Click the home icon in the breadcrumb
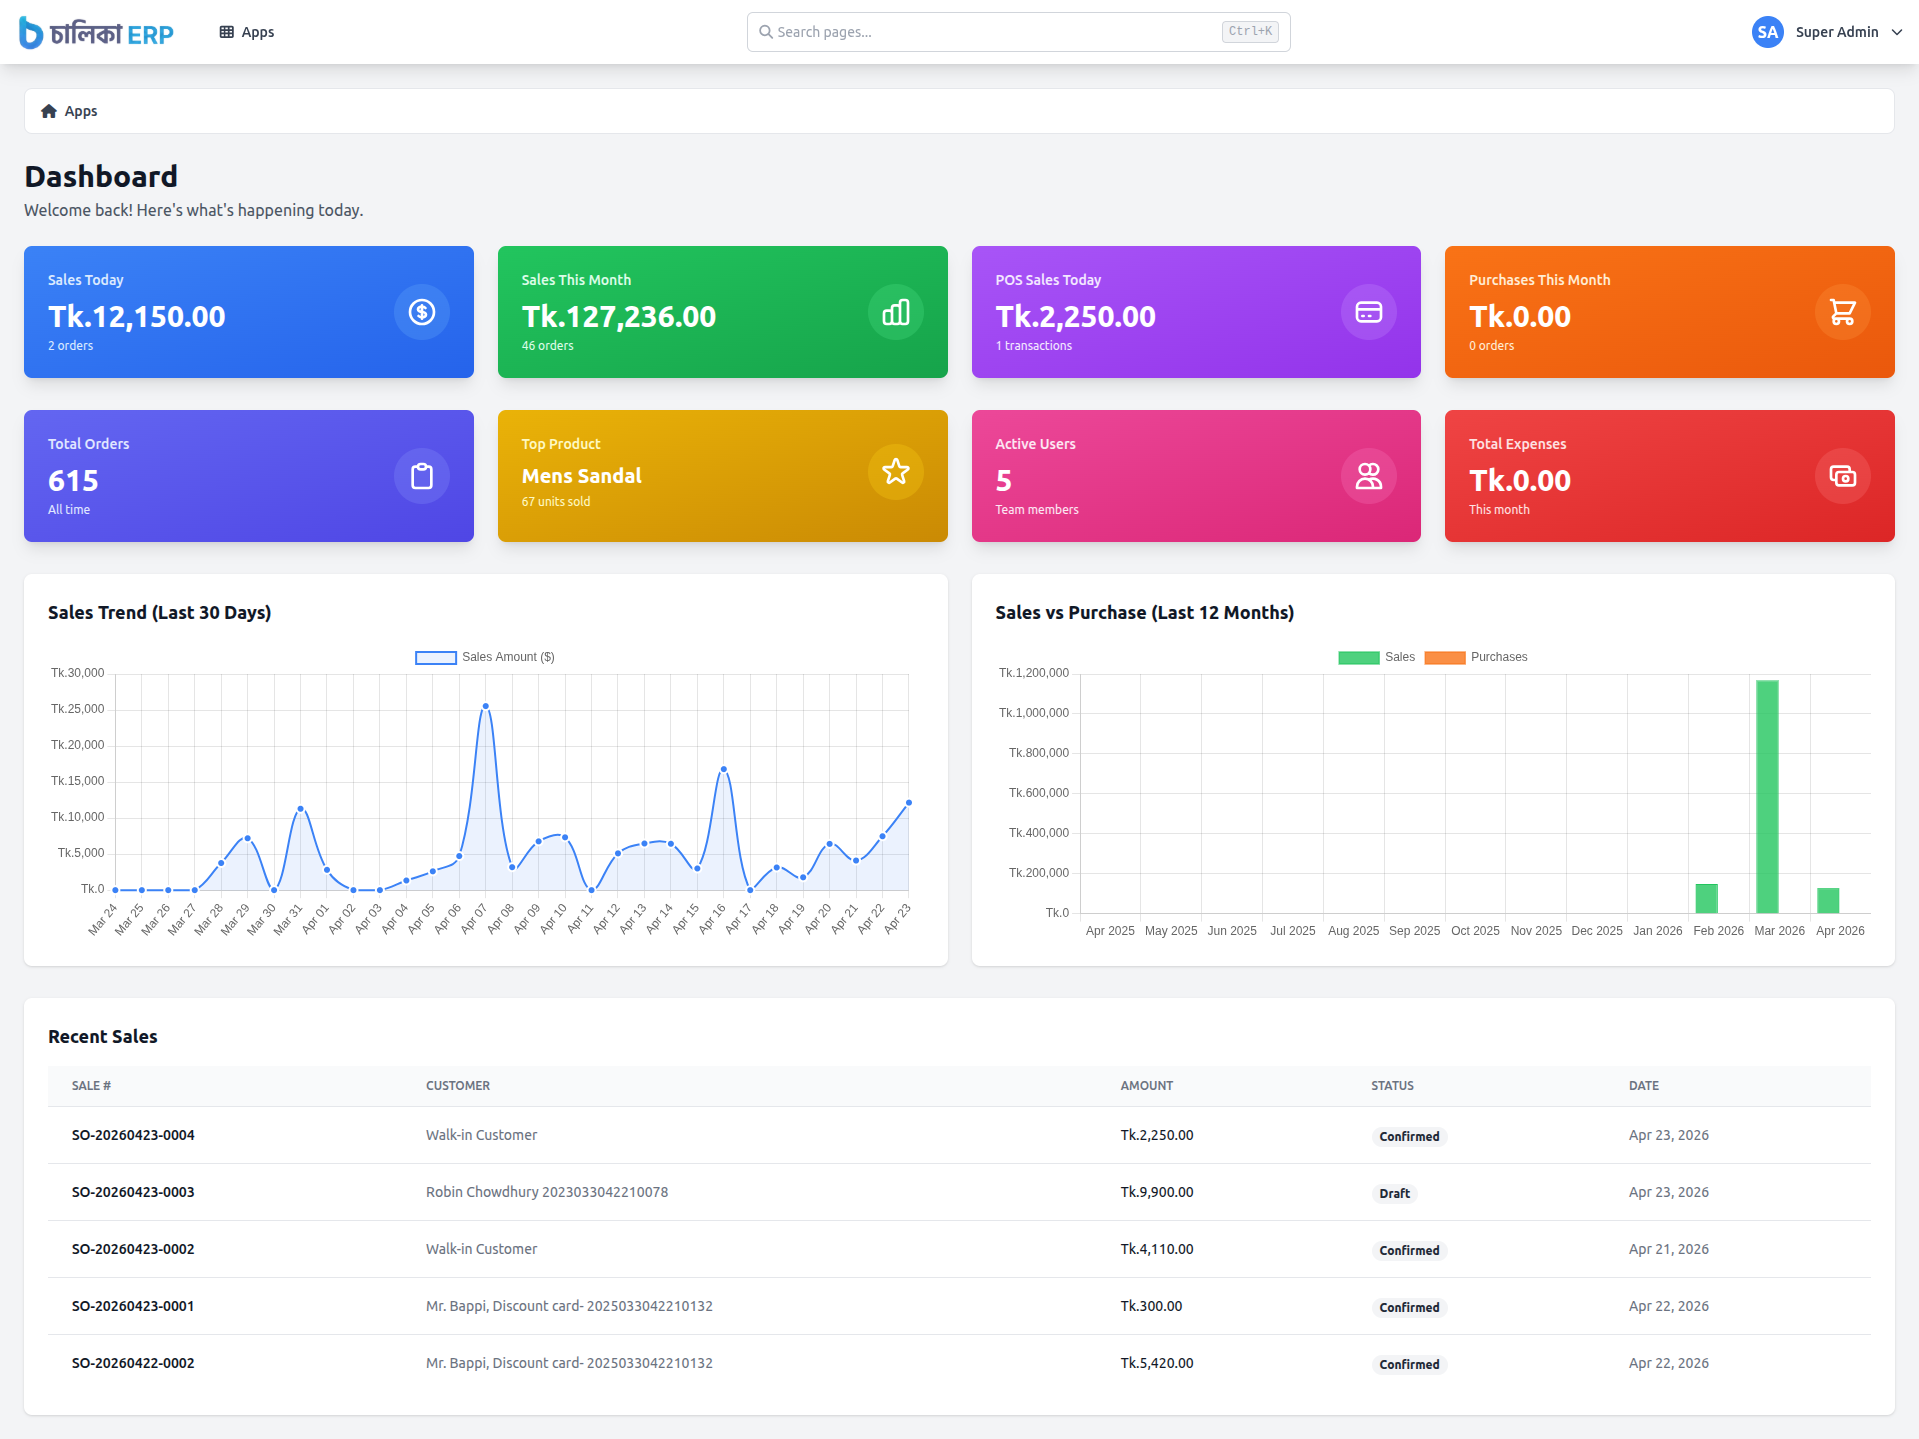 tap(48, 111)
